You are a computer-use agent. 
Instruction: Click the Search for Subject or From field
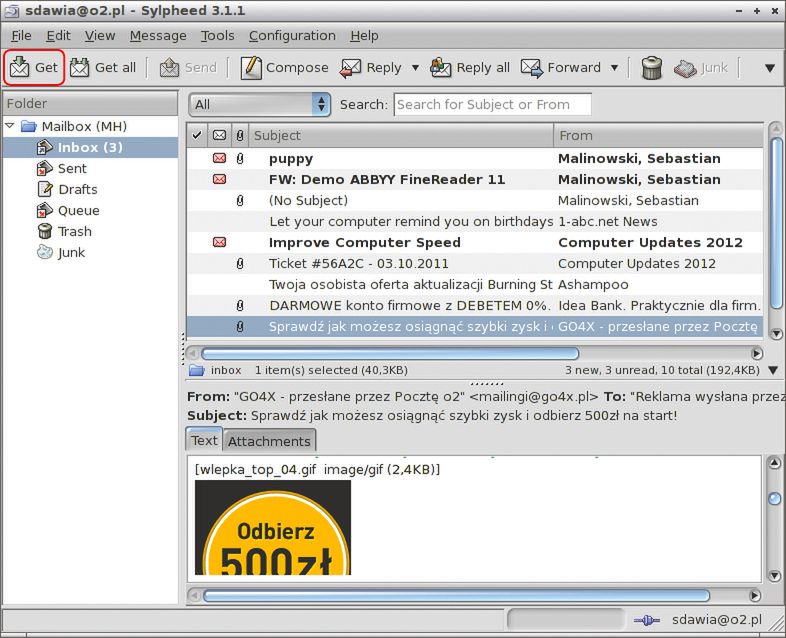point(492,104)
